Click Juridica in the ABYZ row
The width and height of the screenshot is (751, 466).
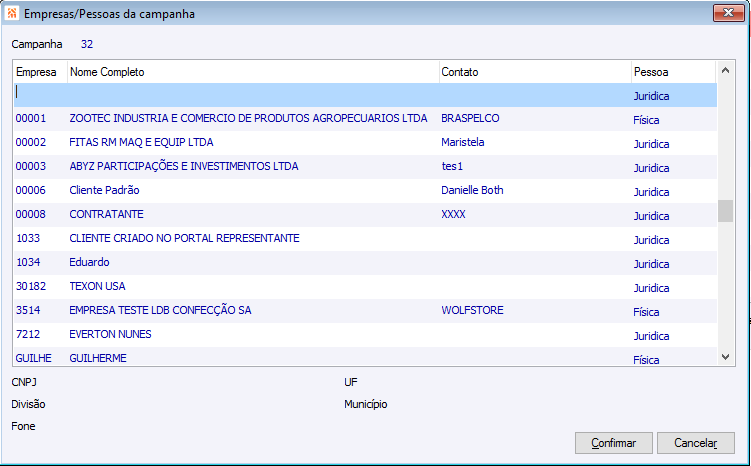(x=651, y=168)
